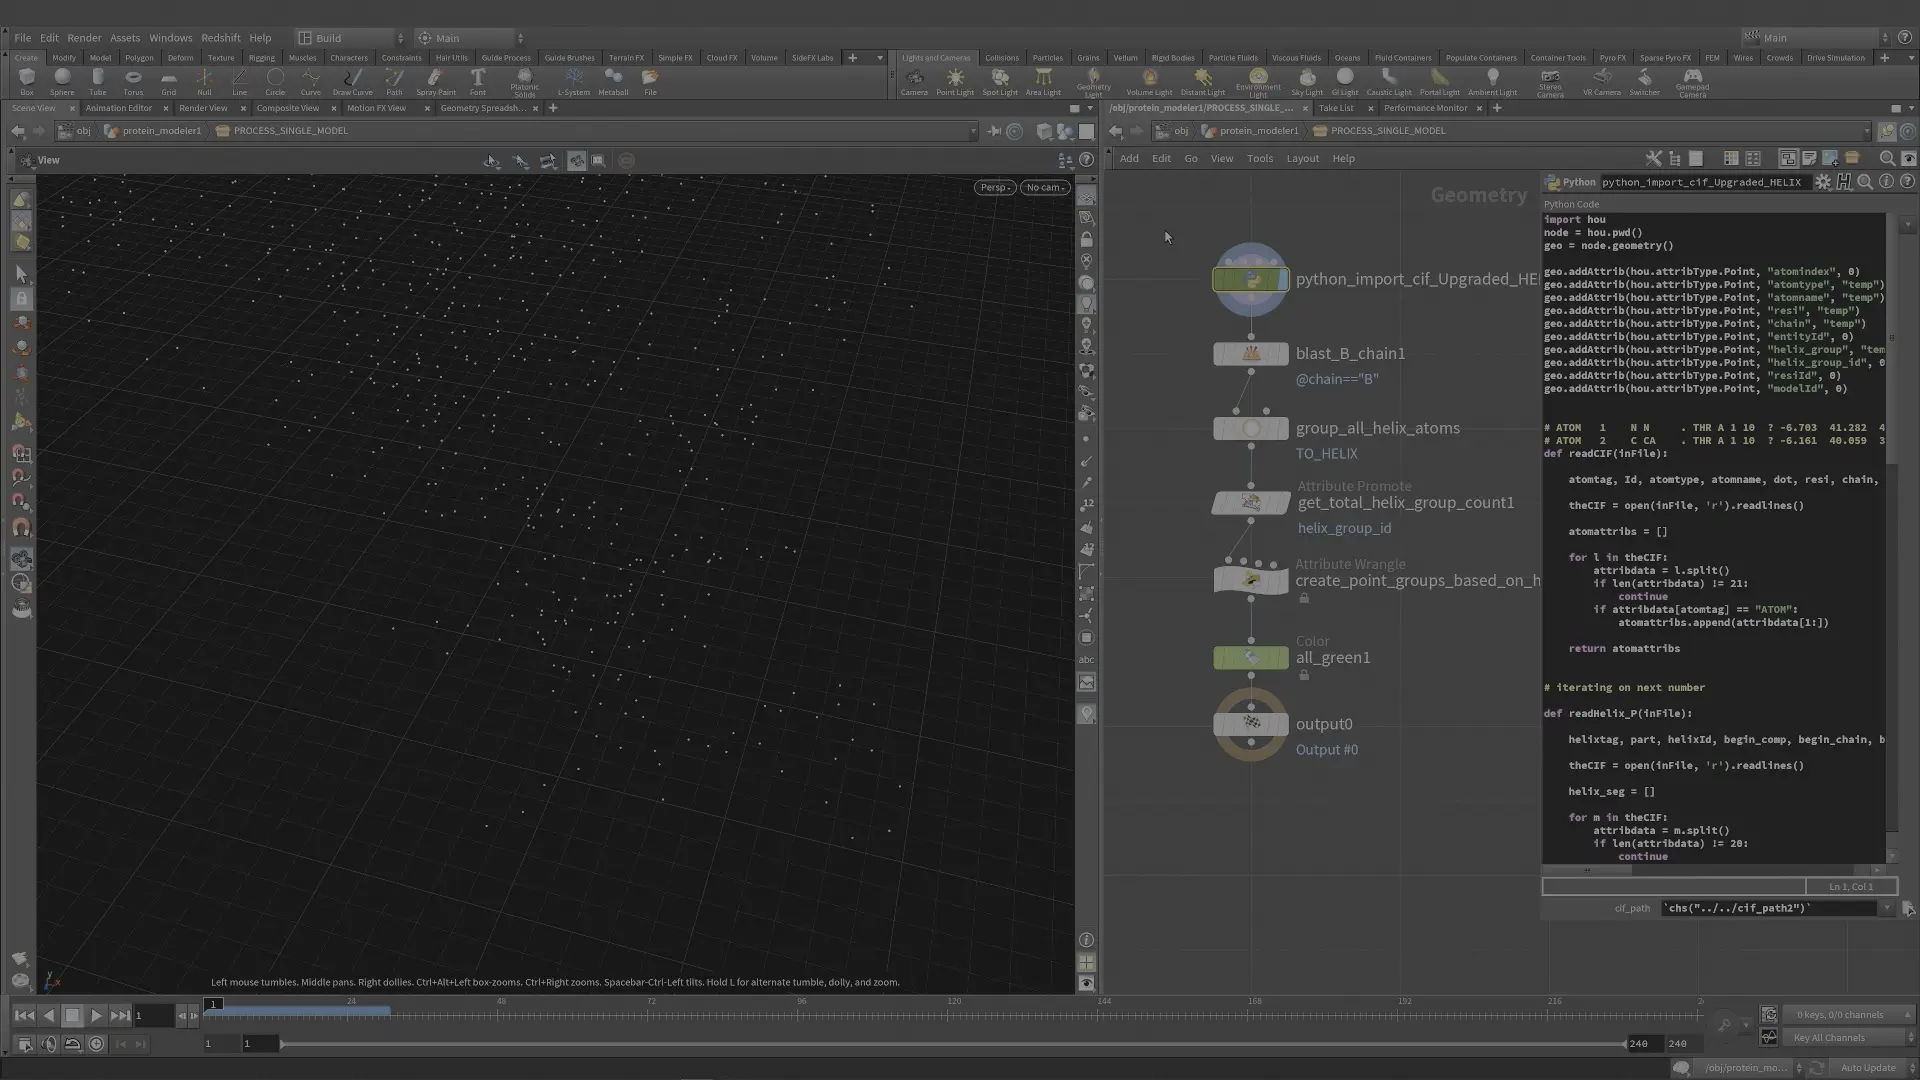Add a Point Light from the shelf
Image resolution: width=1920 pixels, height=1080 pixels.
tap(955, 82)
